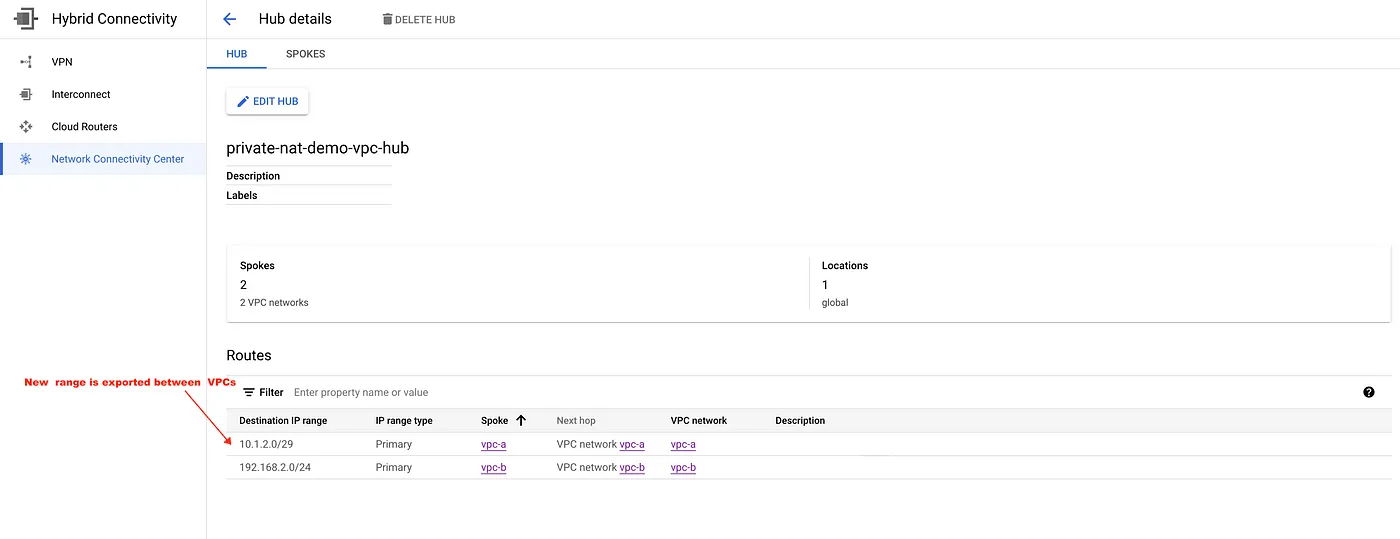Click the EDIT HUB button
Image resolution: width=1400 pixels, height=539 pixels.
point(267,101)
